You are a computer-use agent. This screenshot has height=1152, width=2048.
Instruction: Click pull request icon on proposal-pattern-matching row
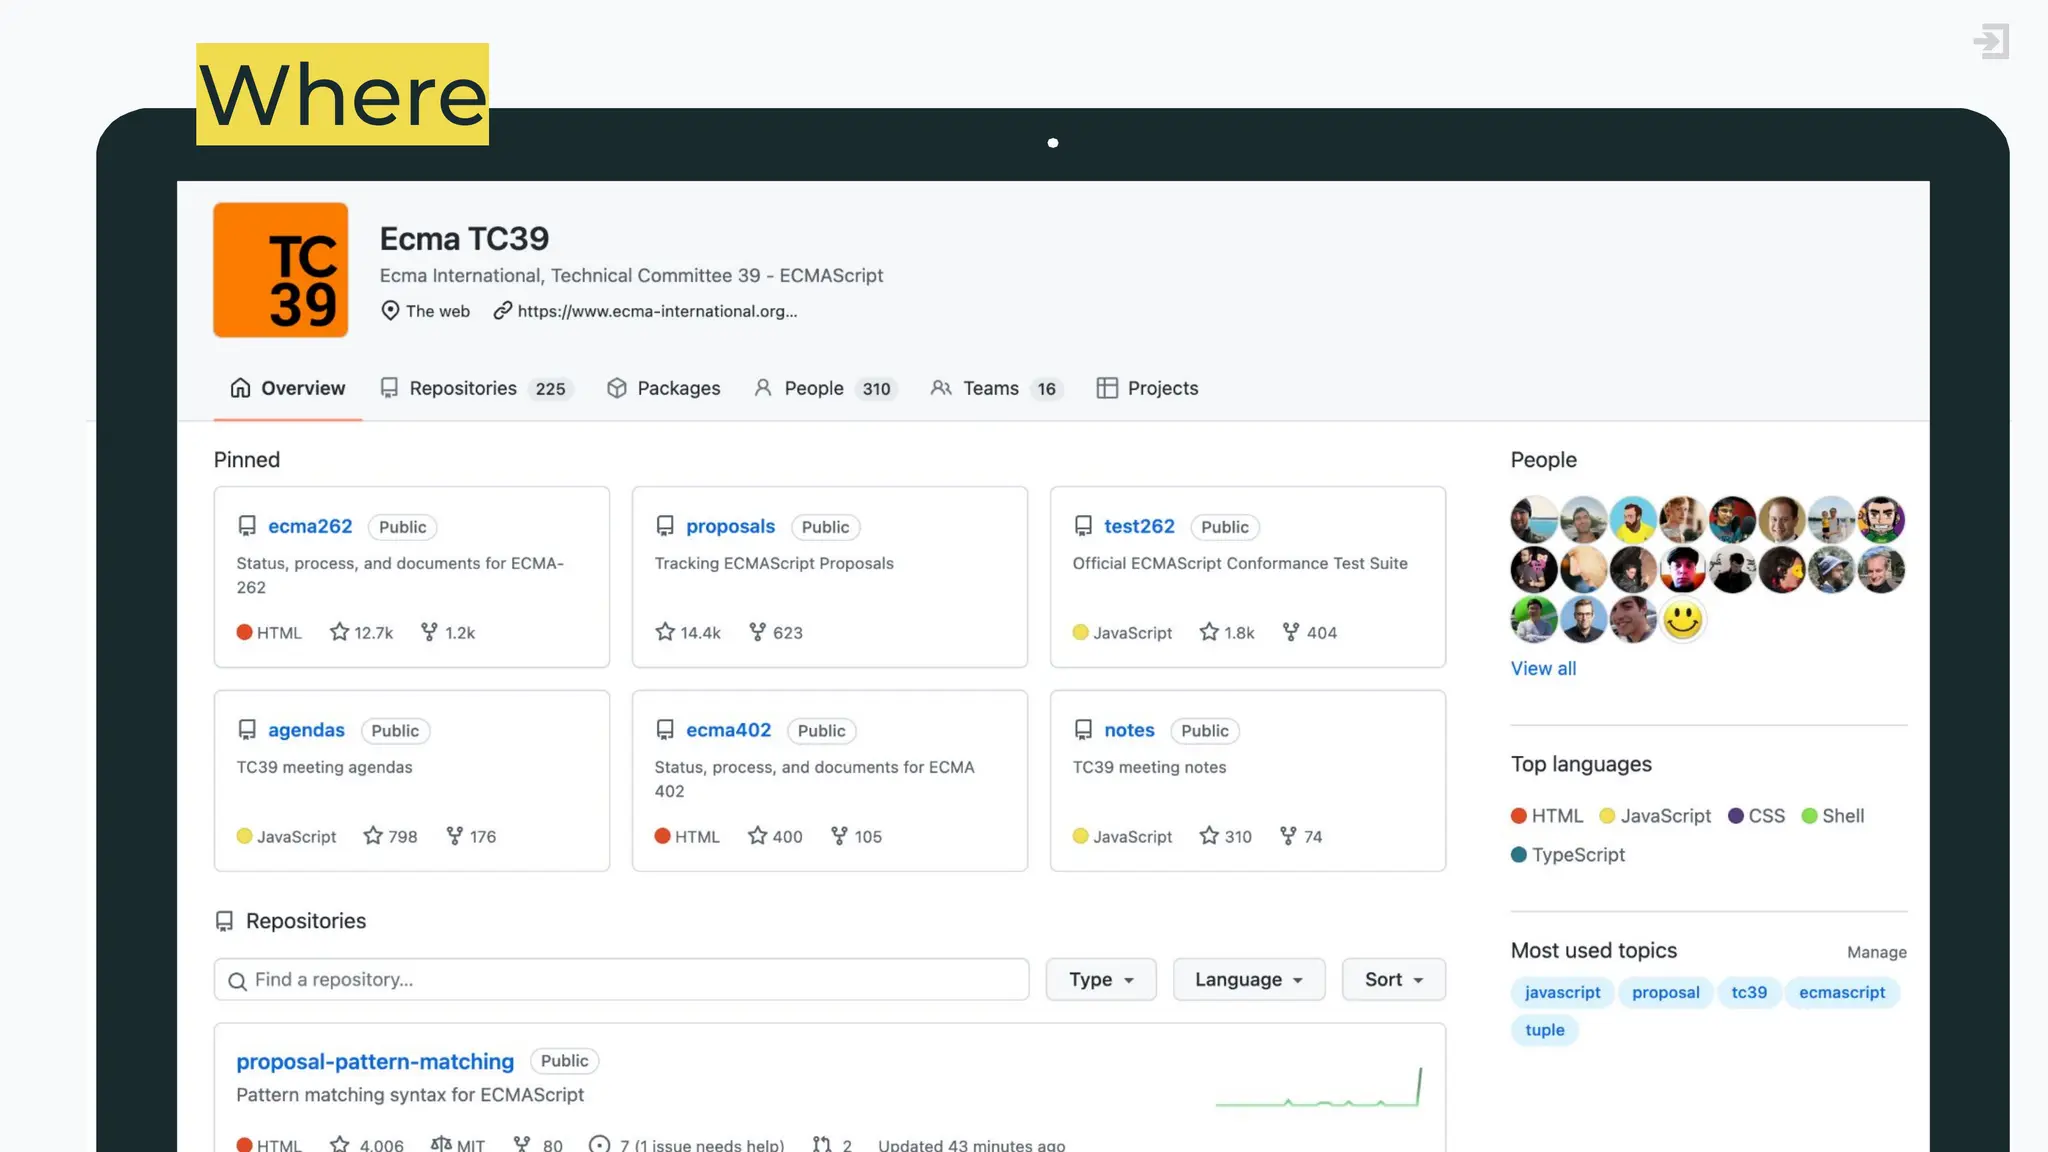point(822,1144)
